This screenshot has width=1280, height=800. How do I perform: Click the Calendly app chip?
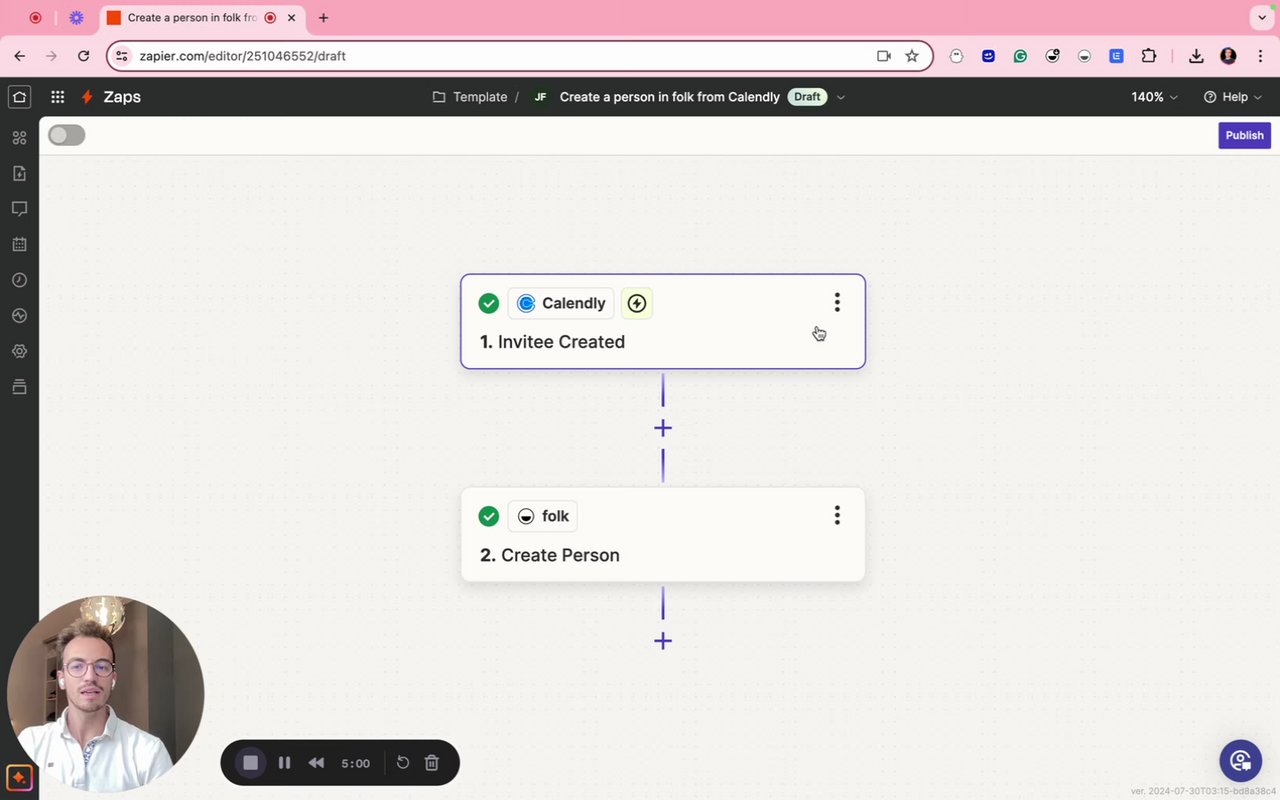[x=561, y=303]
